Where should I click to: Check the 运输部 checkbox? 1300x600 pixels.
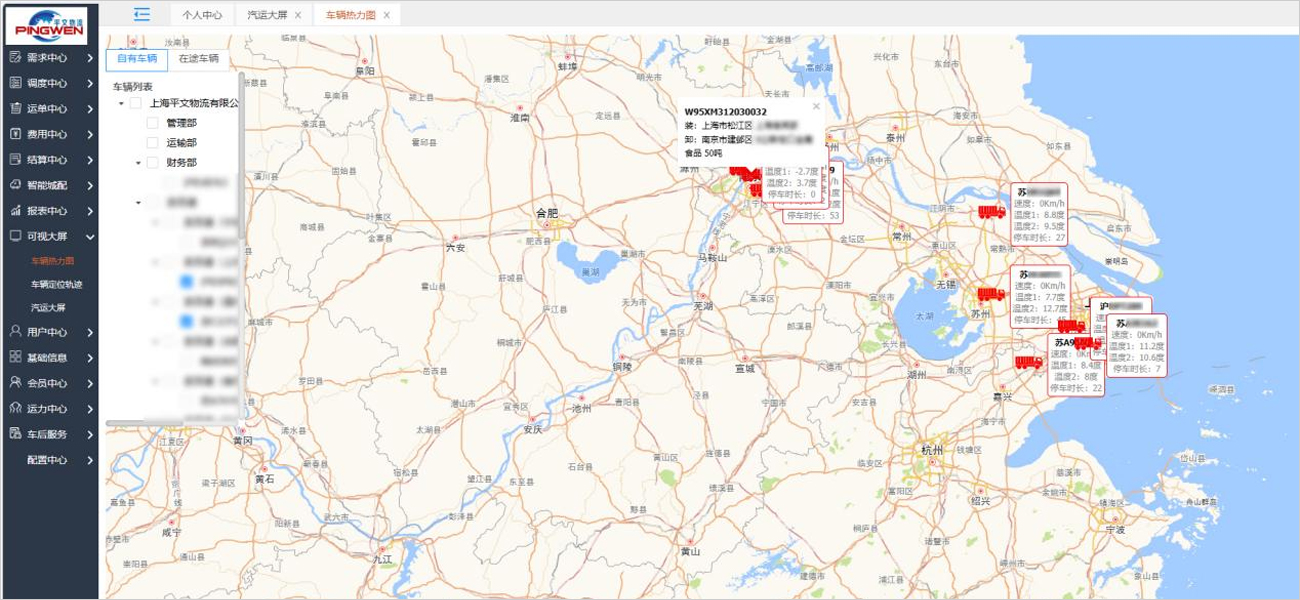(x=153, y=143)
